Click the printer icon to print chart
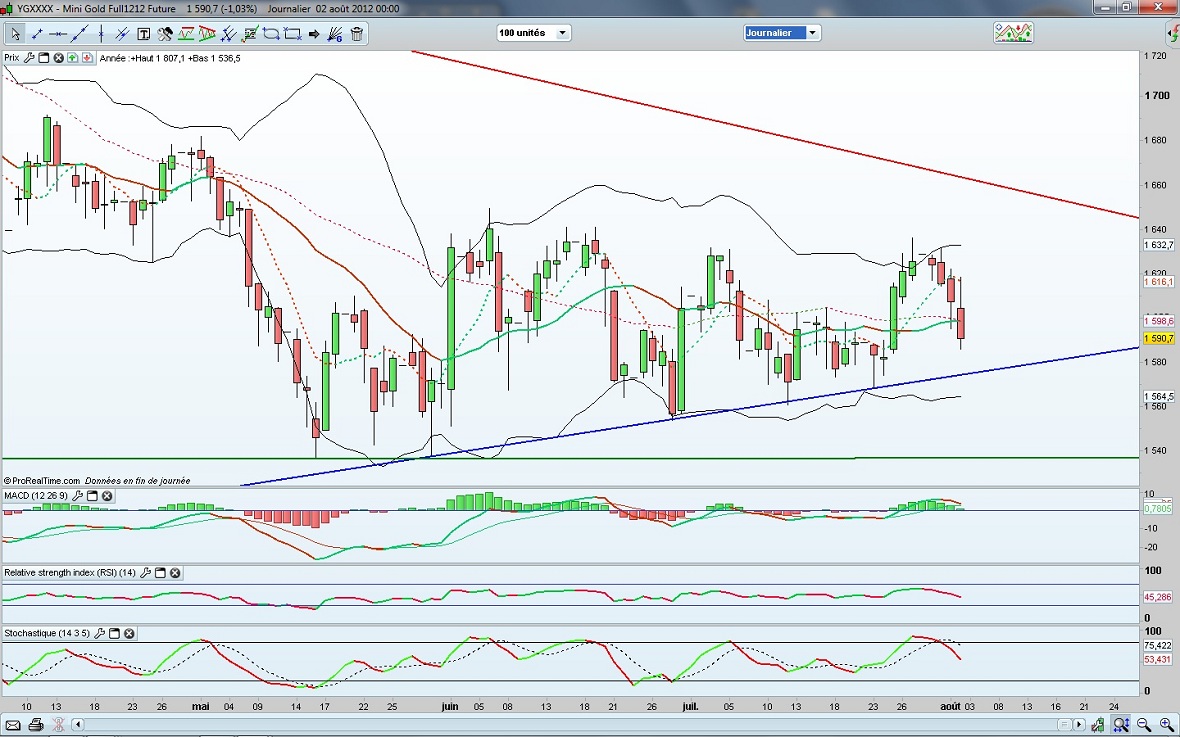This screenshot has width=1180, height=737. tap(36, 725)
